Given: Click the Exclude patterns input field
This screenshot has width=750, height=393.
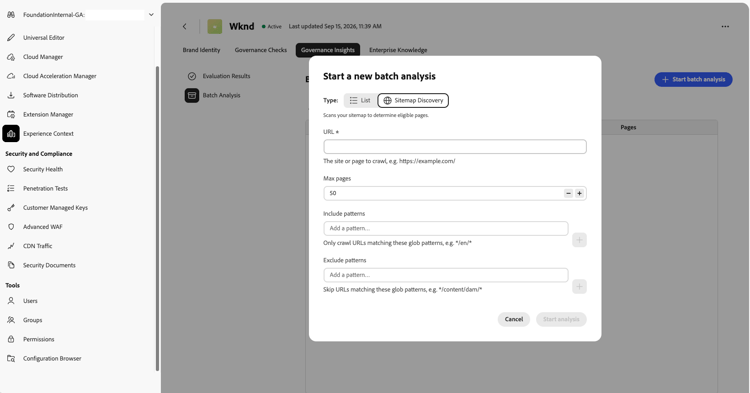Looking at the screenshot, I should pyautogui.click(x=446, y=275).
